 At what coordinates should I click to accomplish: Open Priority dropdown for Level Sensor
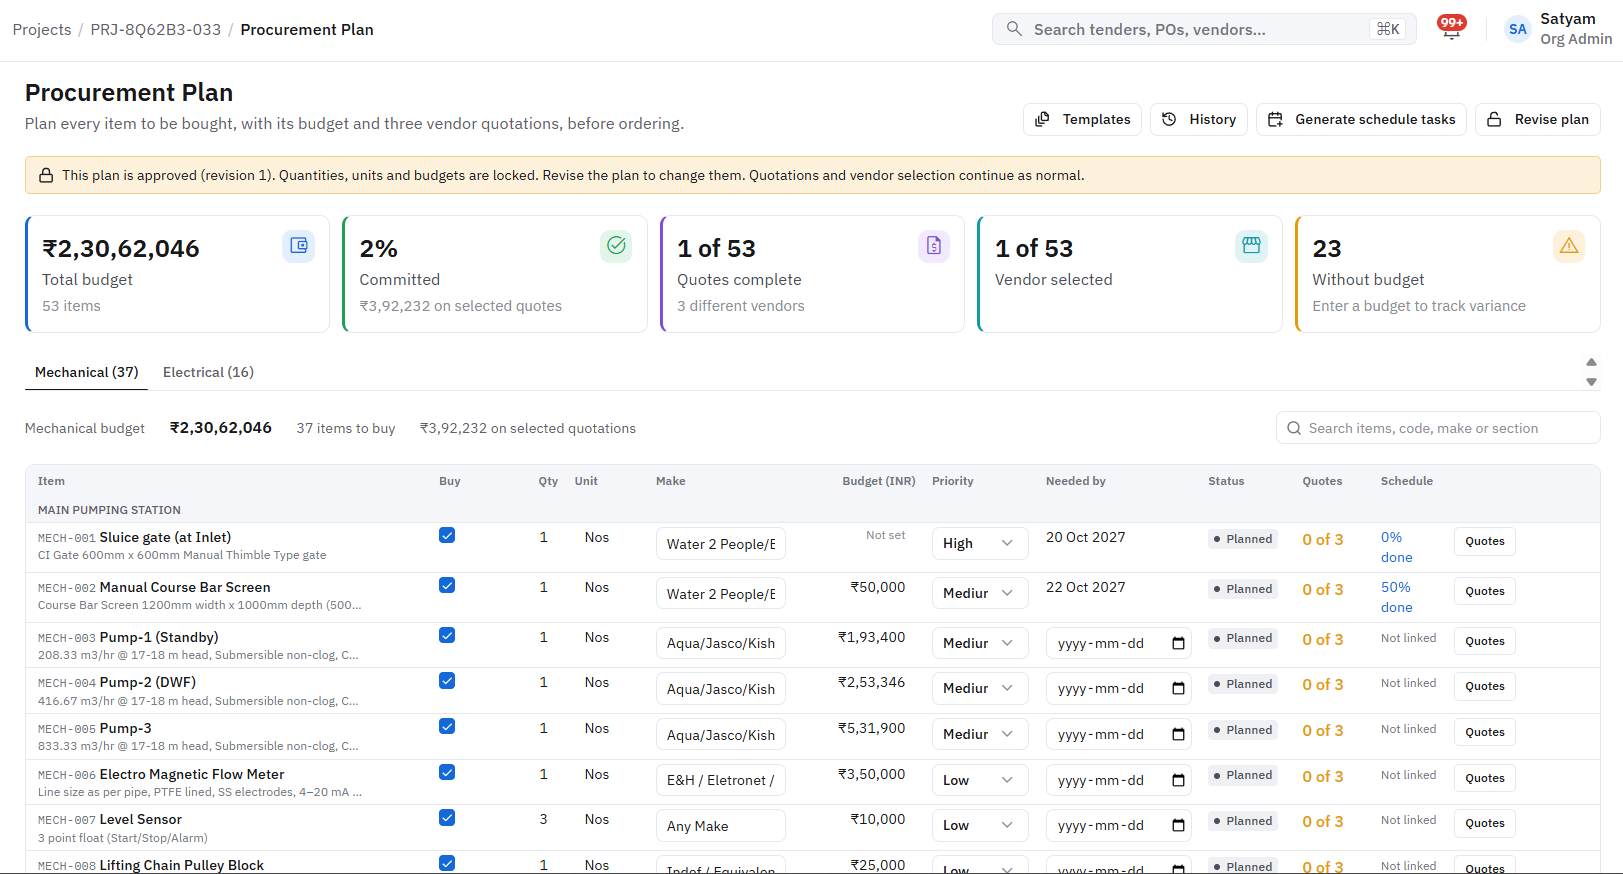tap(979, 825)
